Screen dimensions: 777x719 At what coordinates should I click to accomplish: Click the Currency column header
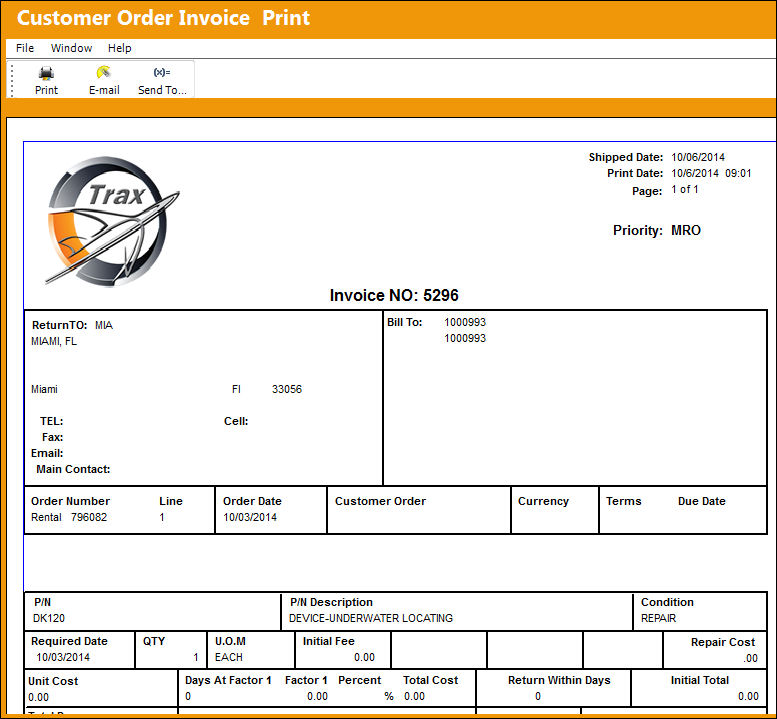[x=543, y=501]
